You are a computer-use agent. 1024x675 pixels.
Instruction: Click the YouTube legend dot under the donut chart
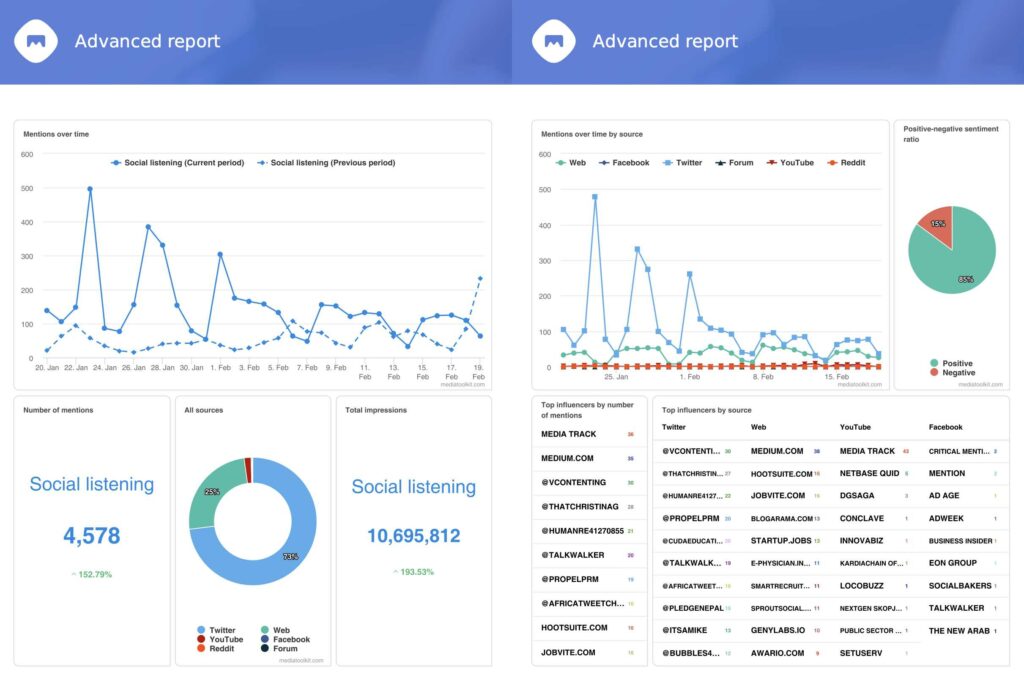201,639
